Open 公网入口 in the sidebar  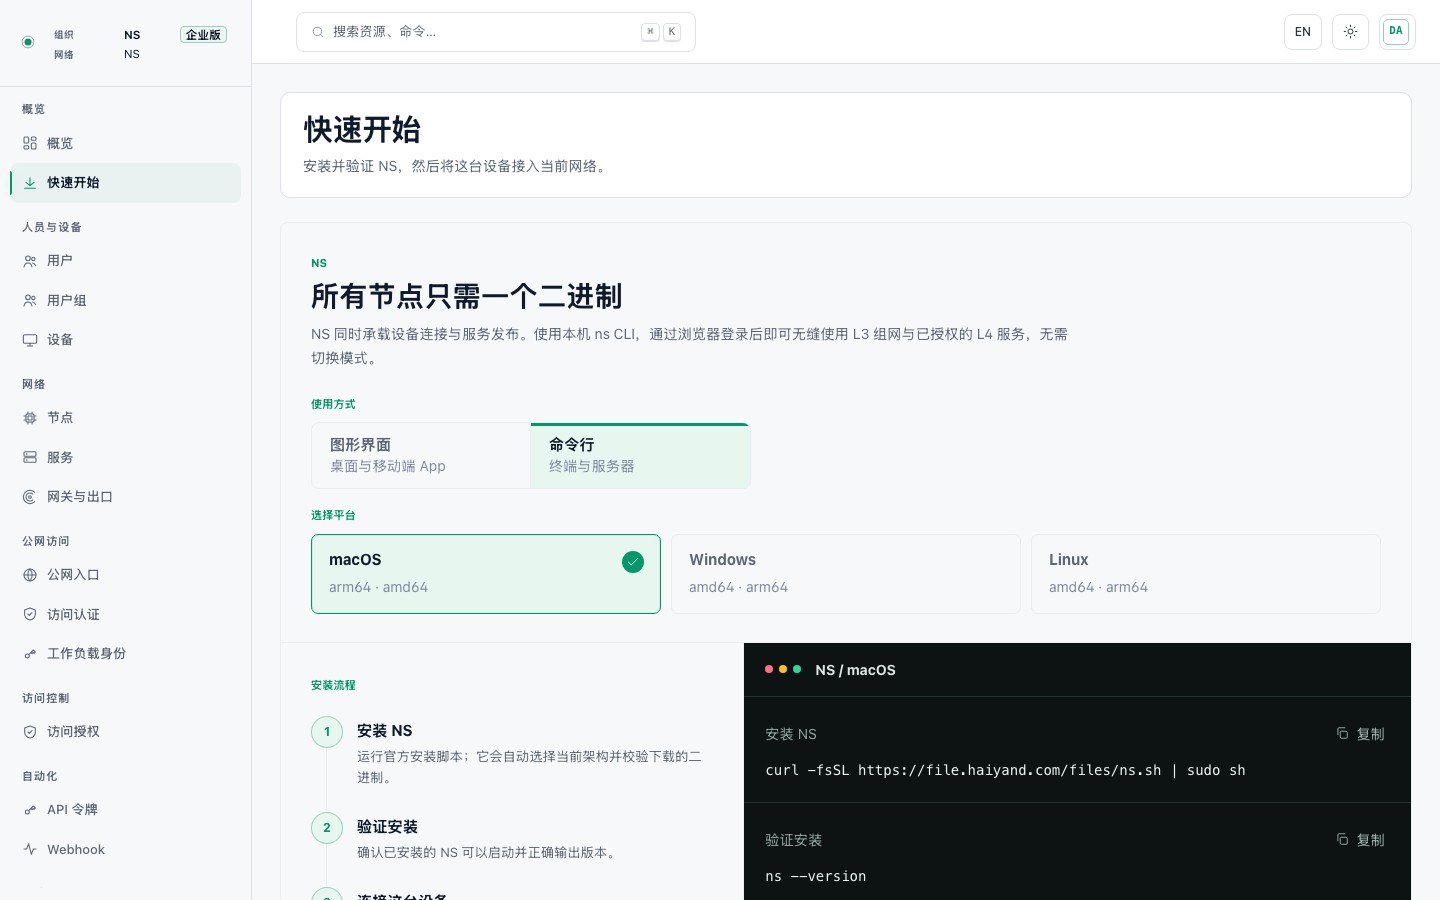(126, 575)
